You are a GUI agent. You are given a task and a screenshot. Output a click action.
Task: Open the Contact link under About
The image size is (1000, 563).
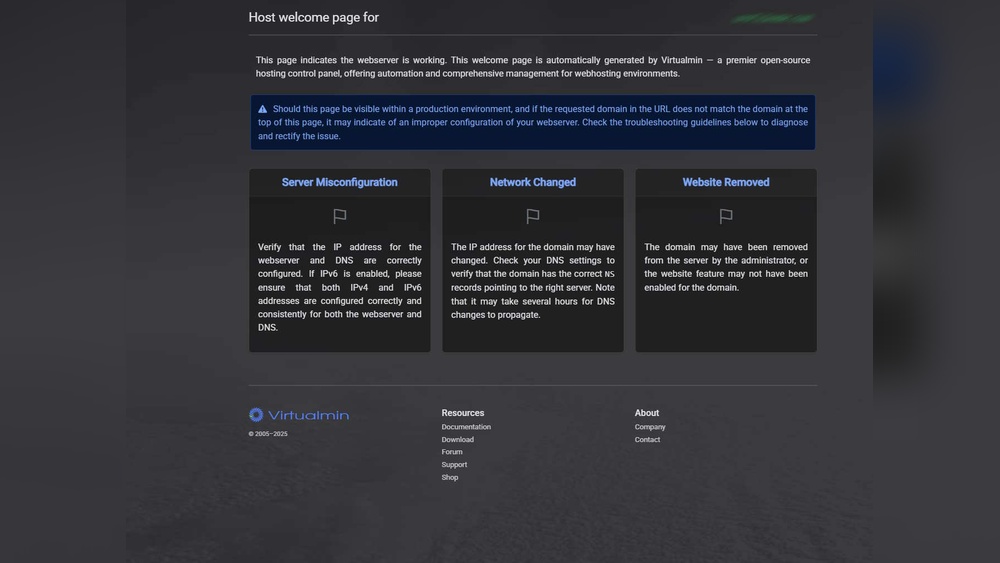[647, 439]
